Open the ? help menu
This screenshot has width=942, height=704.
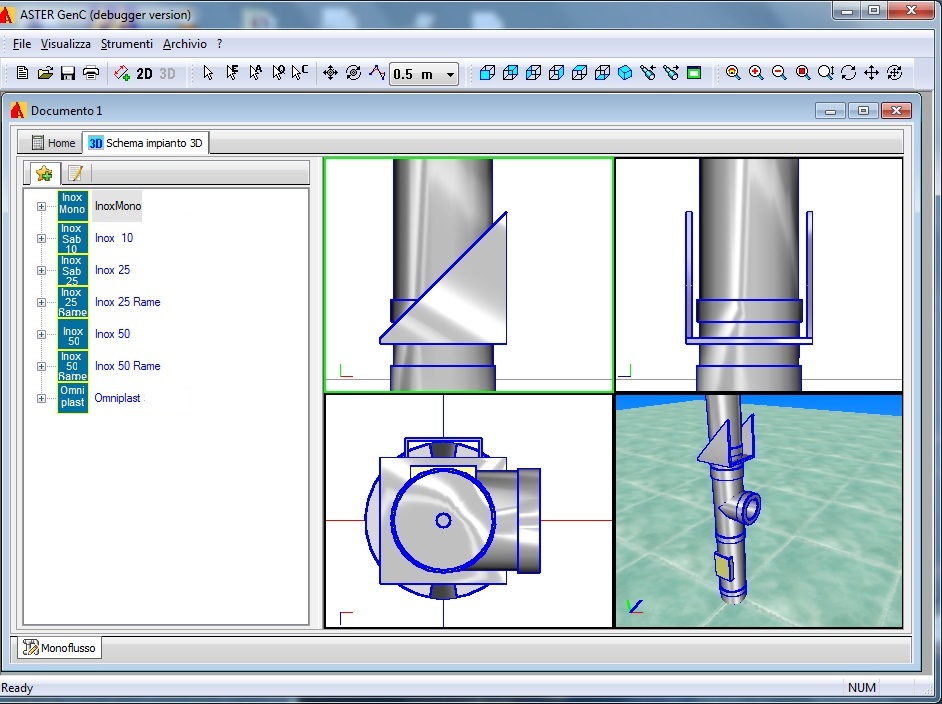tap(219, 44)
